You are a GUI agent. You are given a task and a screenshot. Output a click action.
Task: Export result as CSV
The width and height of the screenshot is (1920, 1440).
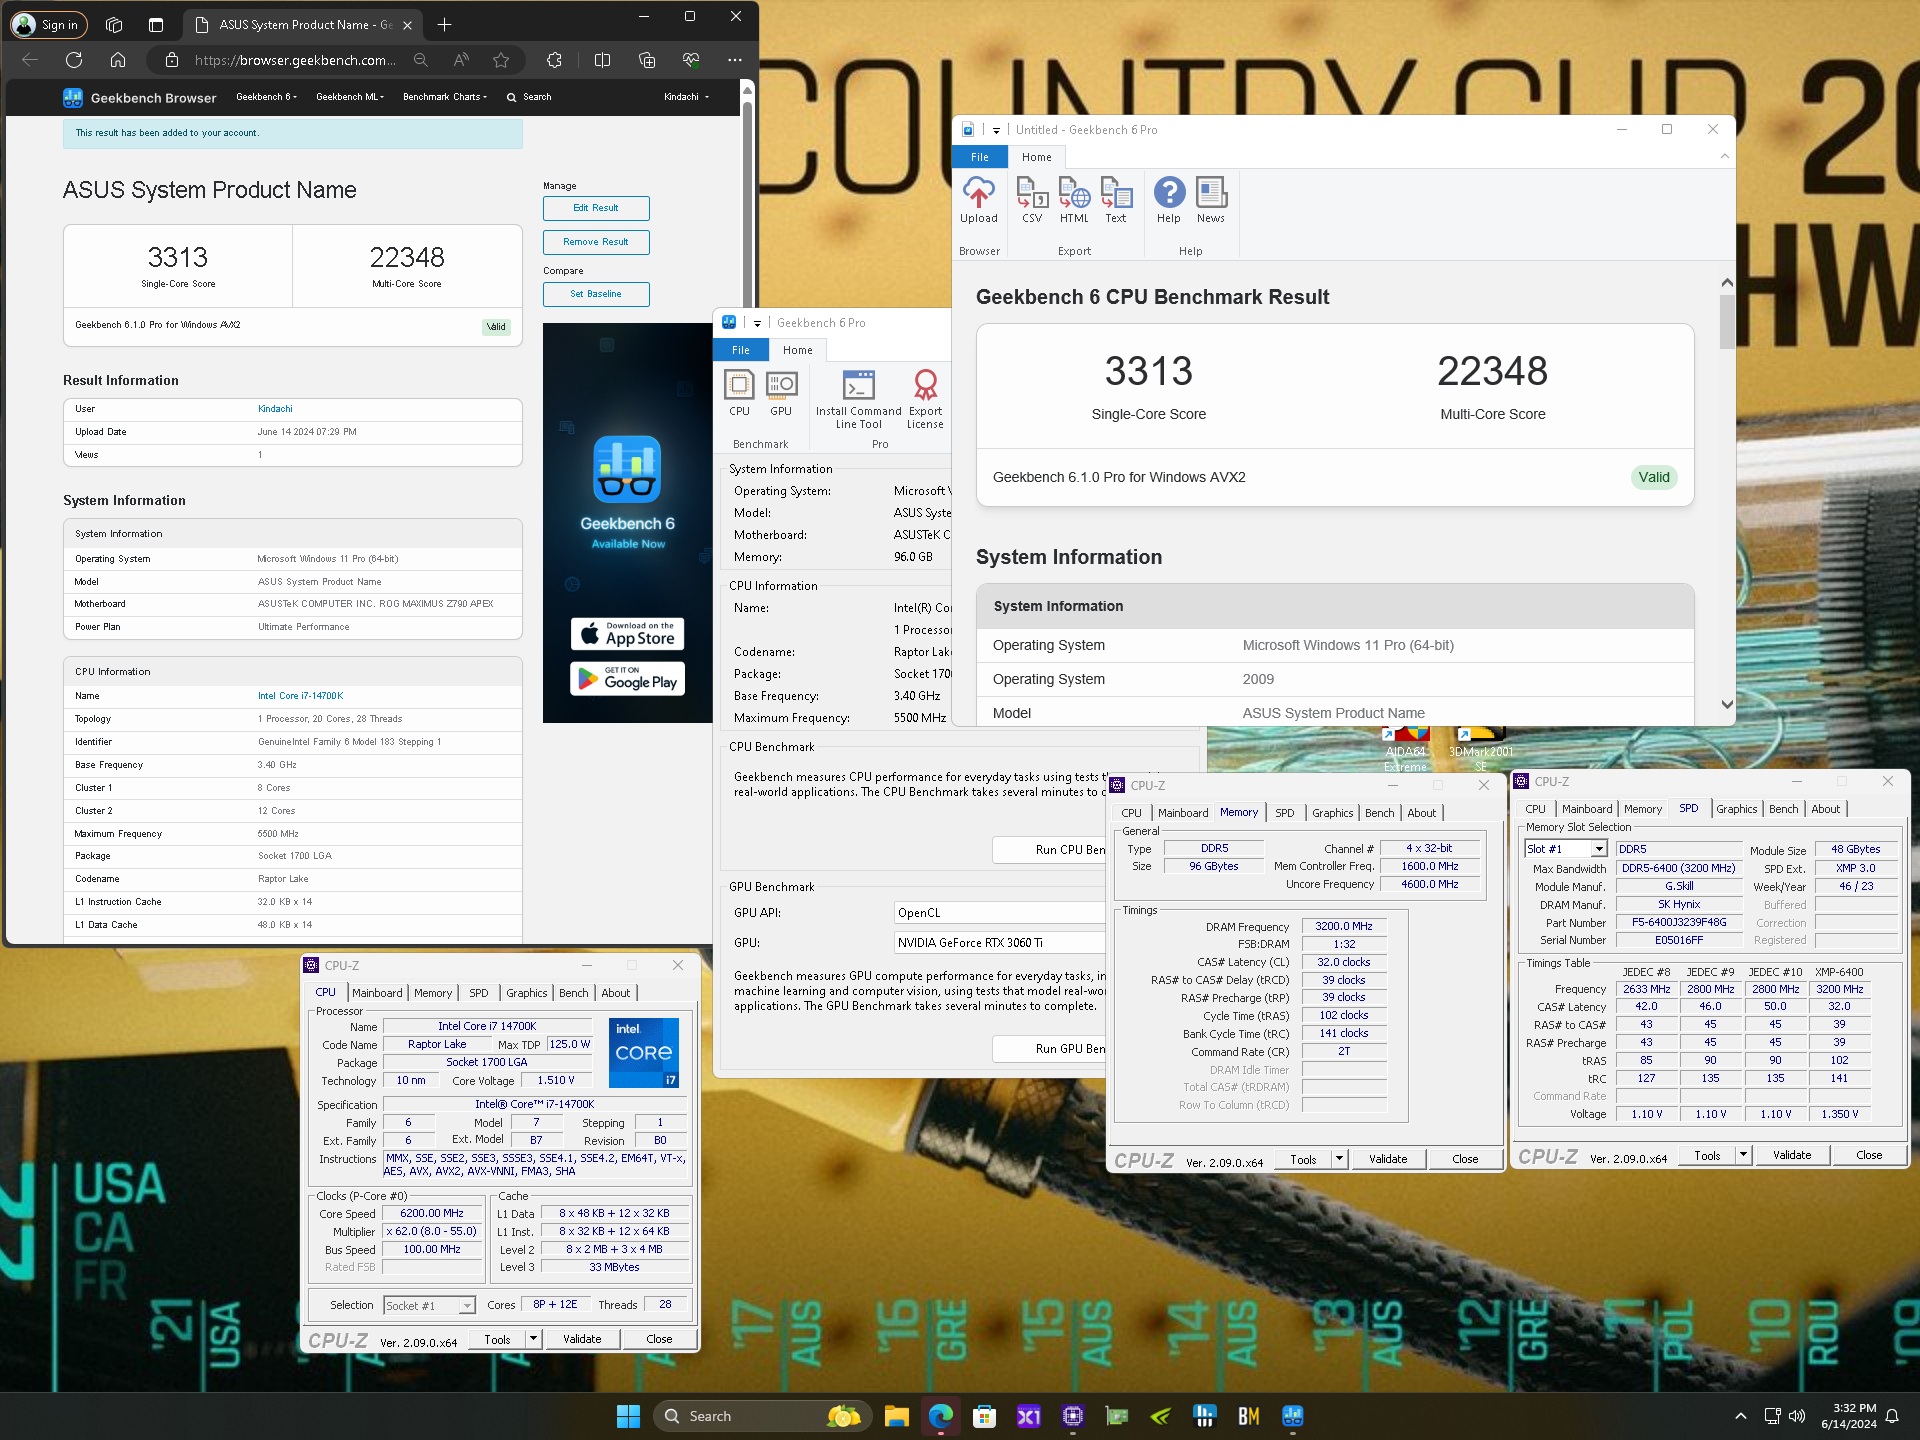click(x=1032, y=200)
